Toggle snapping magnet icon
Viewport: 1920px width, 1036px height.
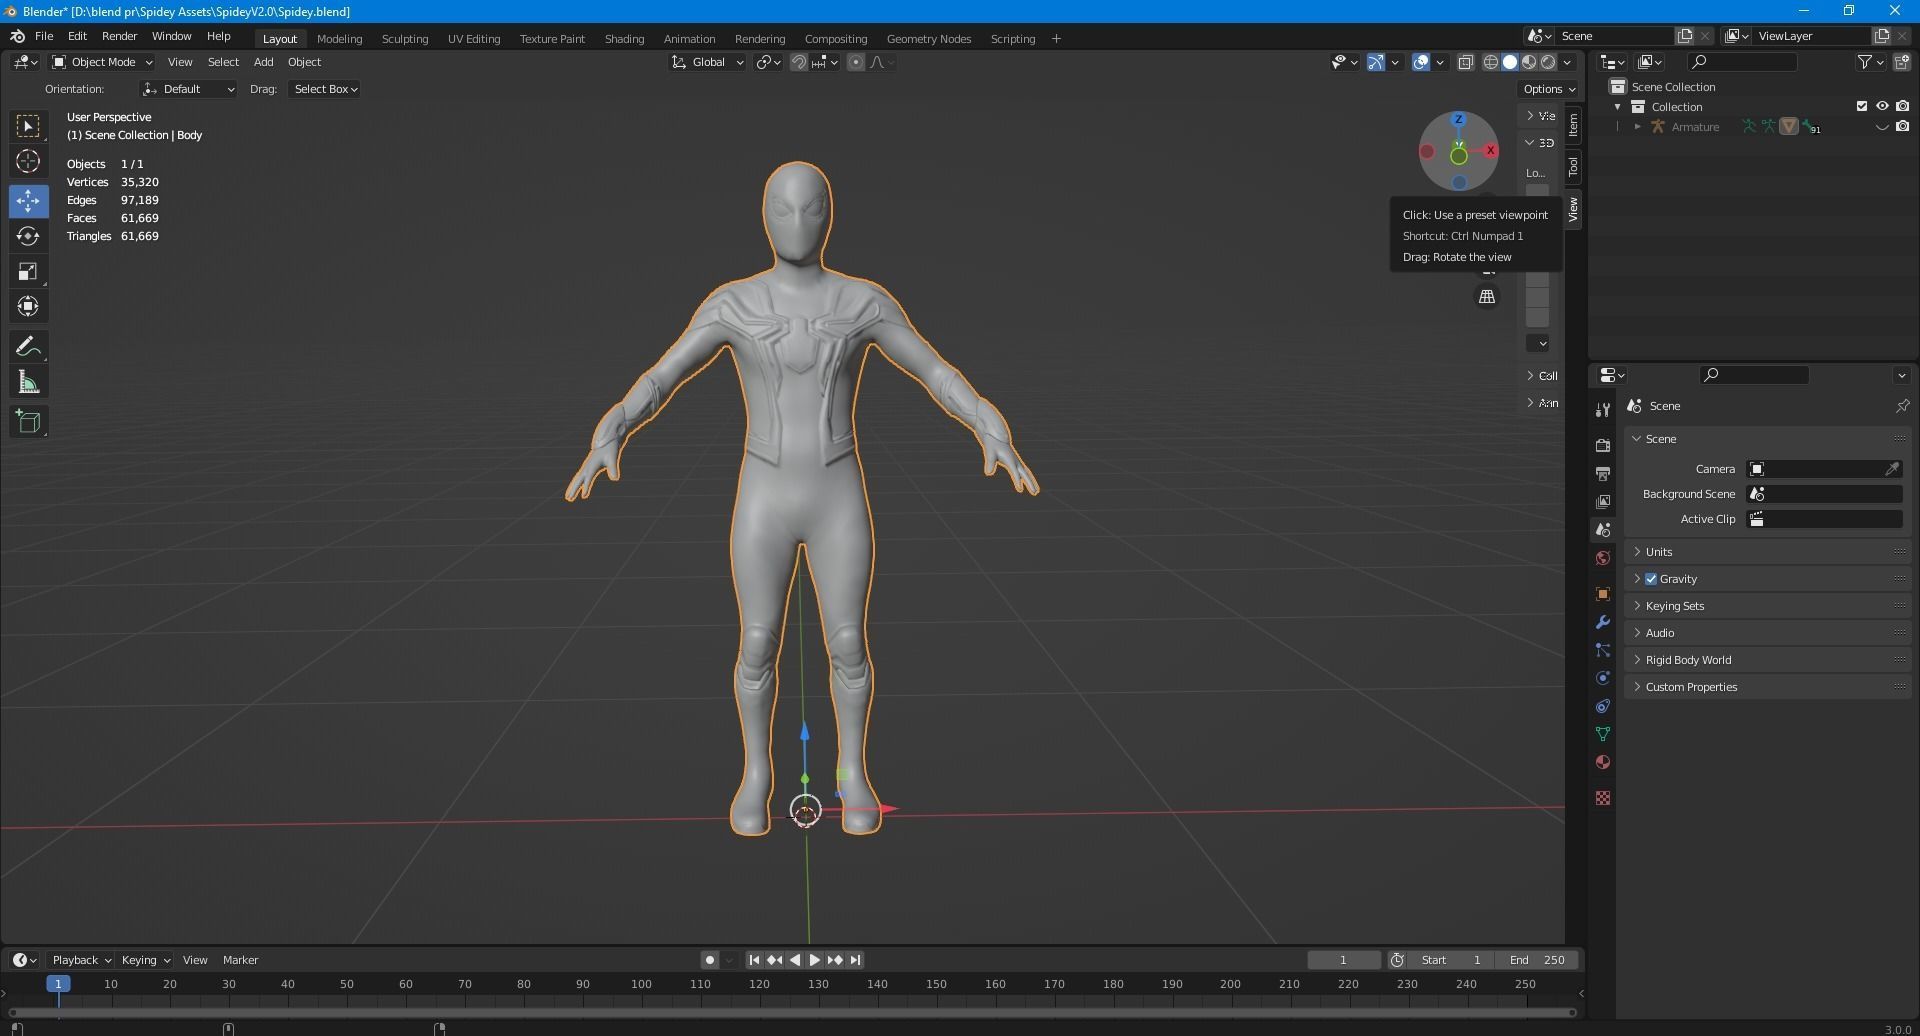799,62
